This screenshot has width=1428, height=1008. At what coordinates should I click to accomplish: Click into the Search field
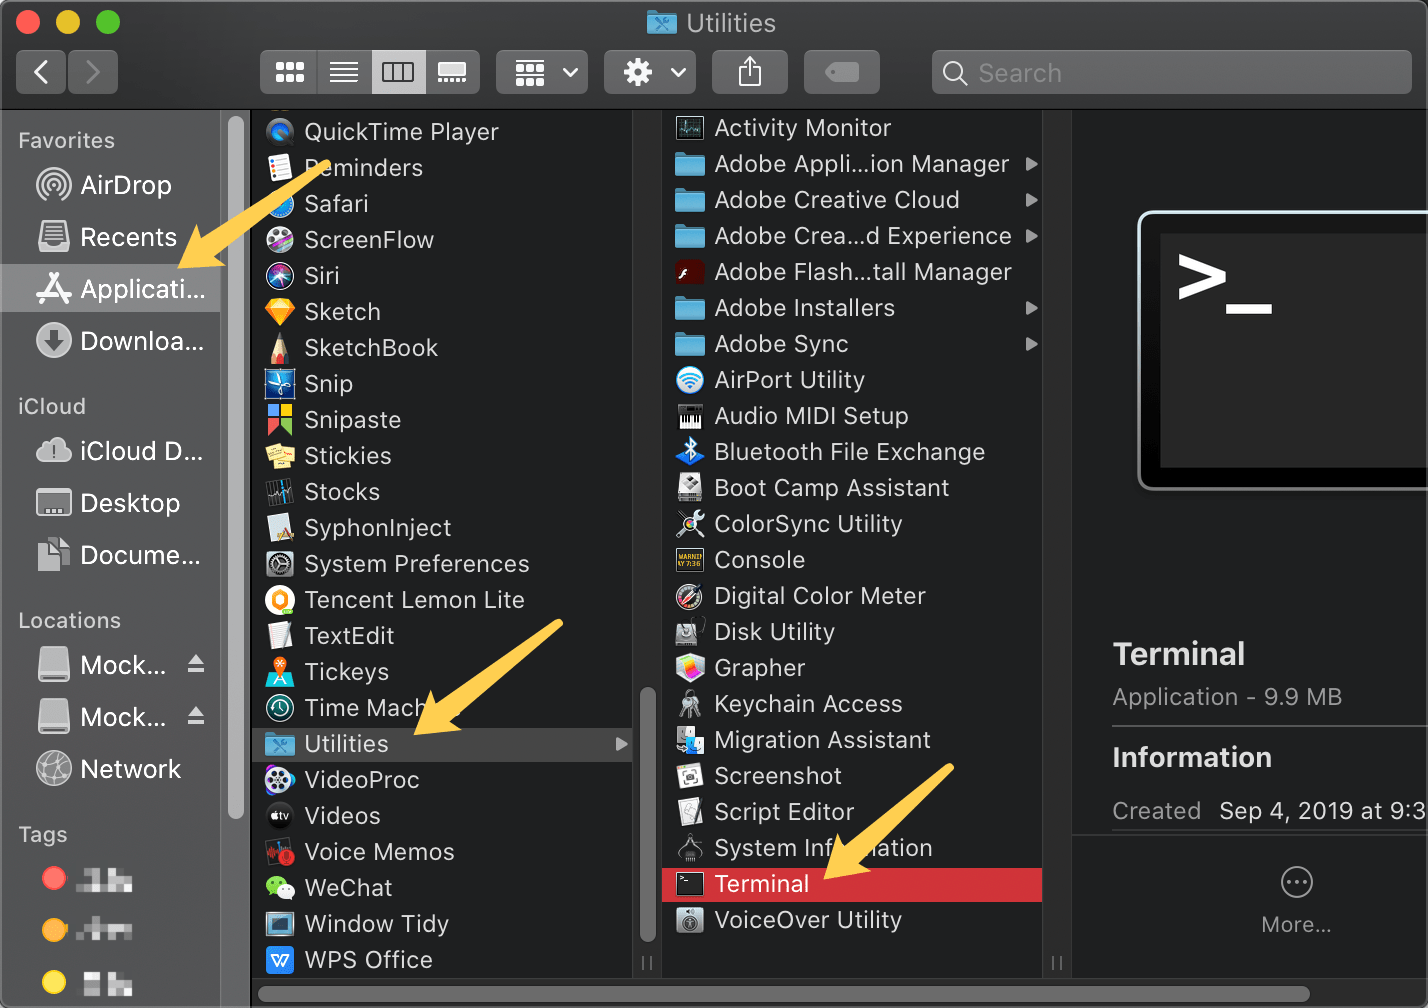point(1172,73)
